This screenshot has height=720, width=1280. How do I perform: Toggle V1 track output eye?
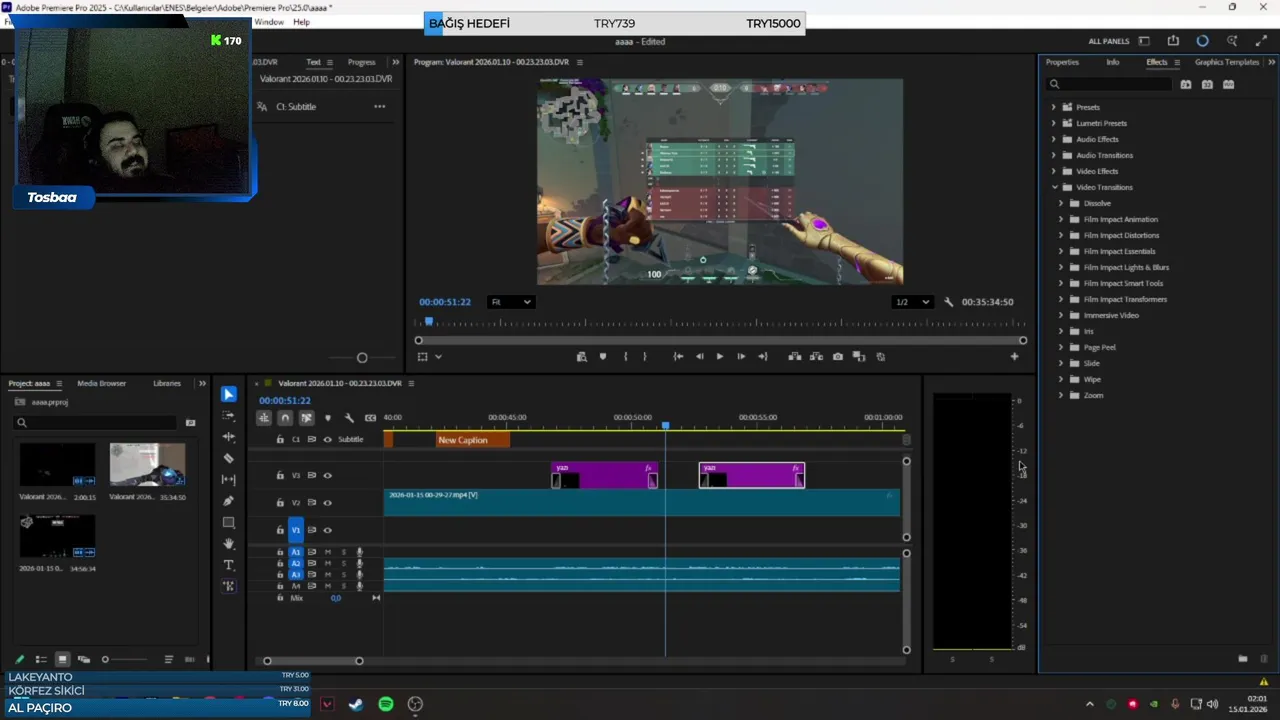327,530
